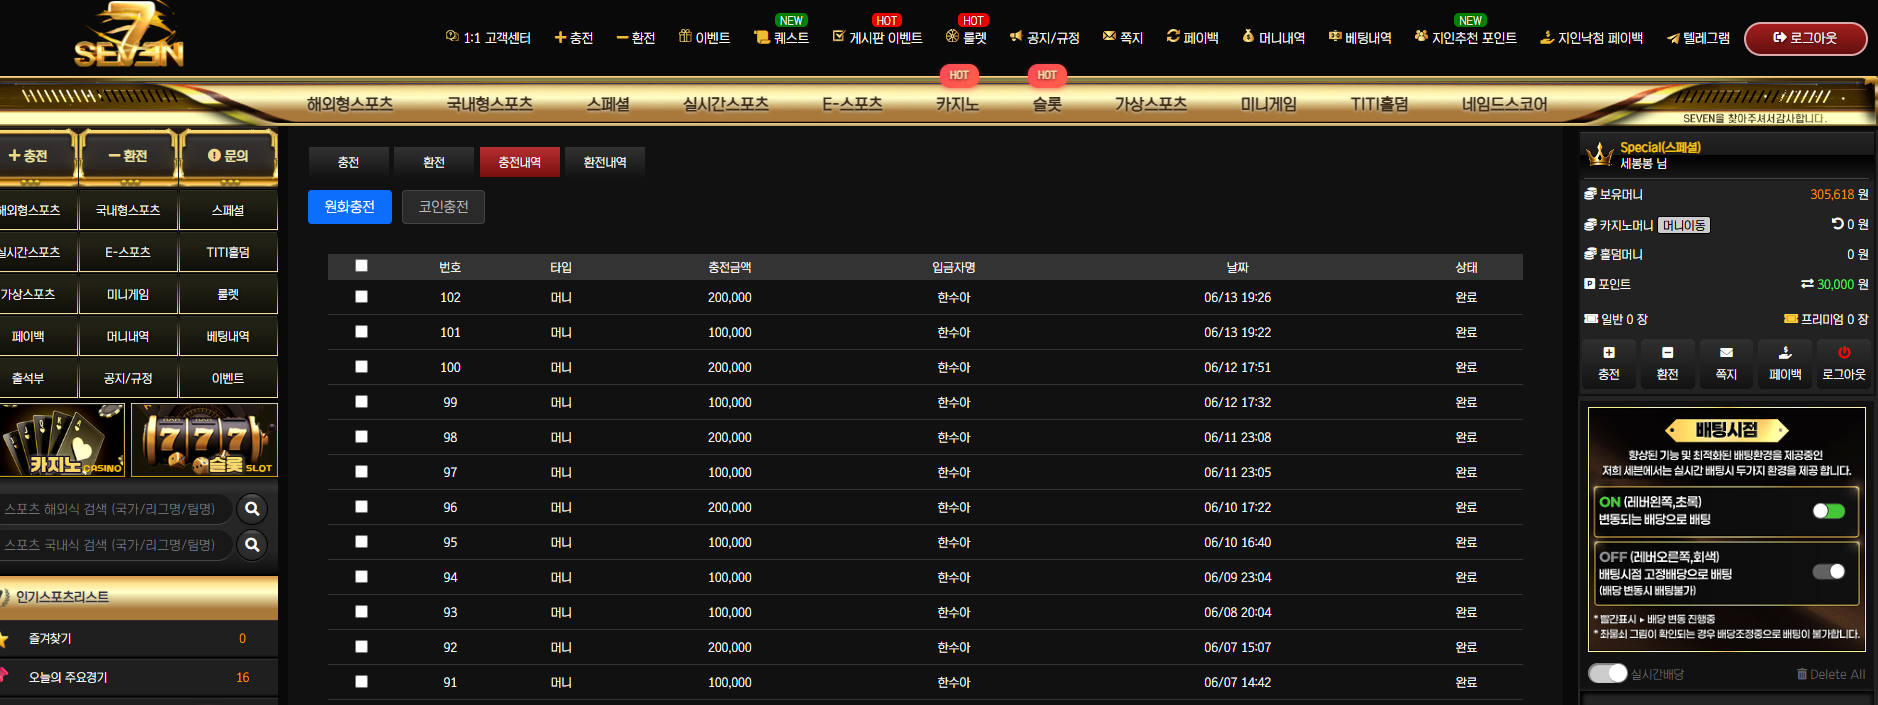The width and height of the screenshot is (1878, 705).
Task: Click the overseas sports search magnifier icon
Action: [x=252, y=509]
